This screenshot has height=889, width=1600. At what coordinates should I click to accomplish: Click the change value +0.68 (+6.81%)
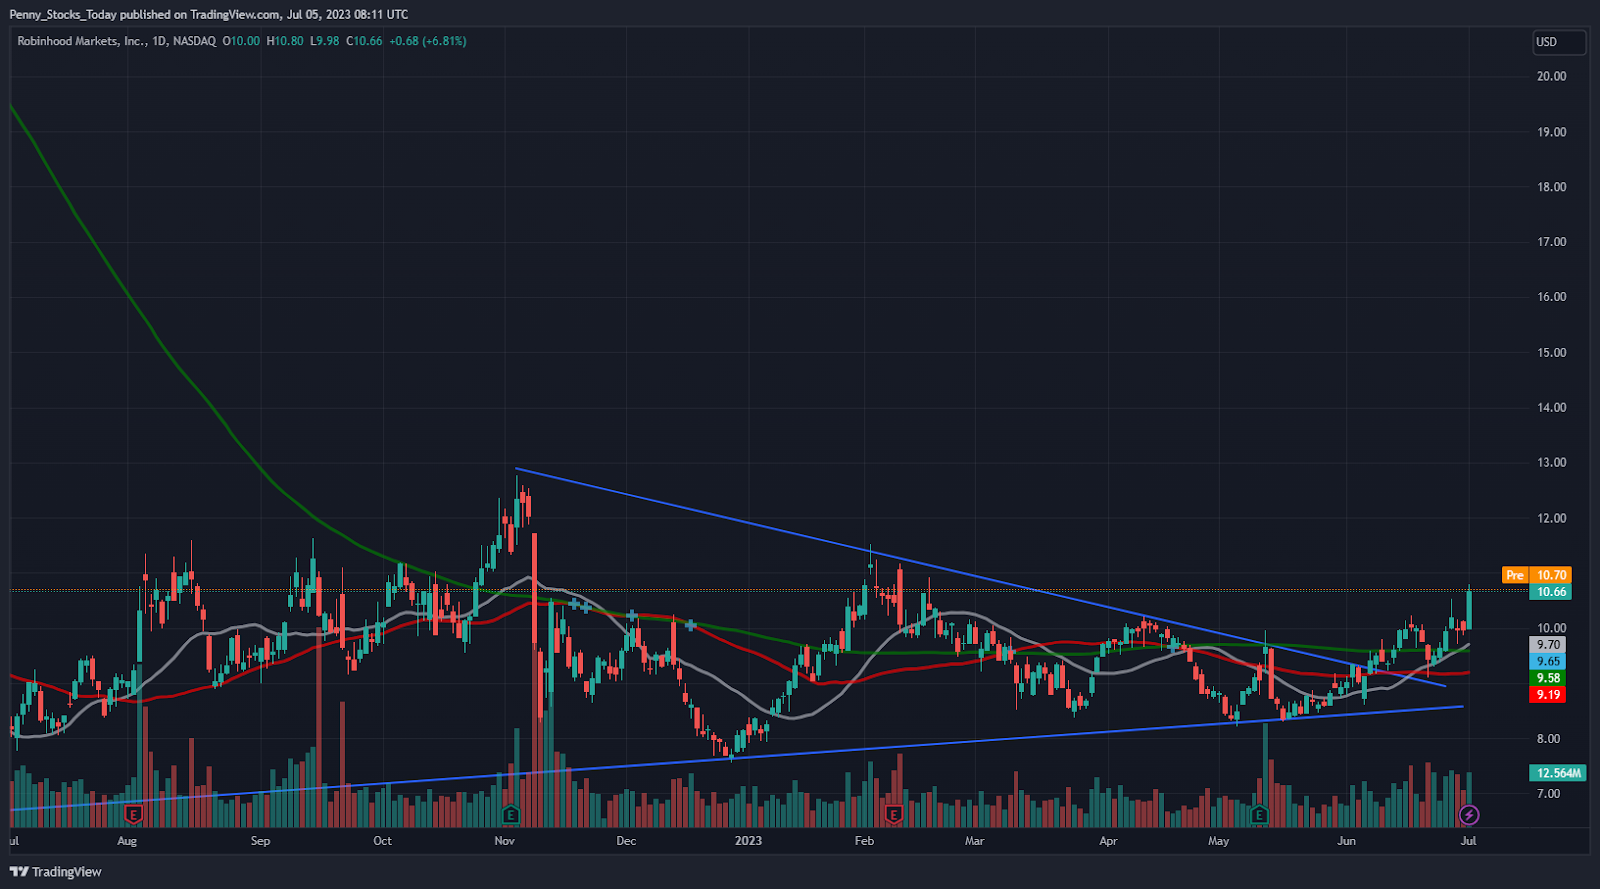point(428,41)
